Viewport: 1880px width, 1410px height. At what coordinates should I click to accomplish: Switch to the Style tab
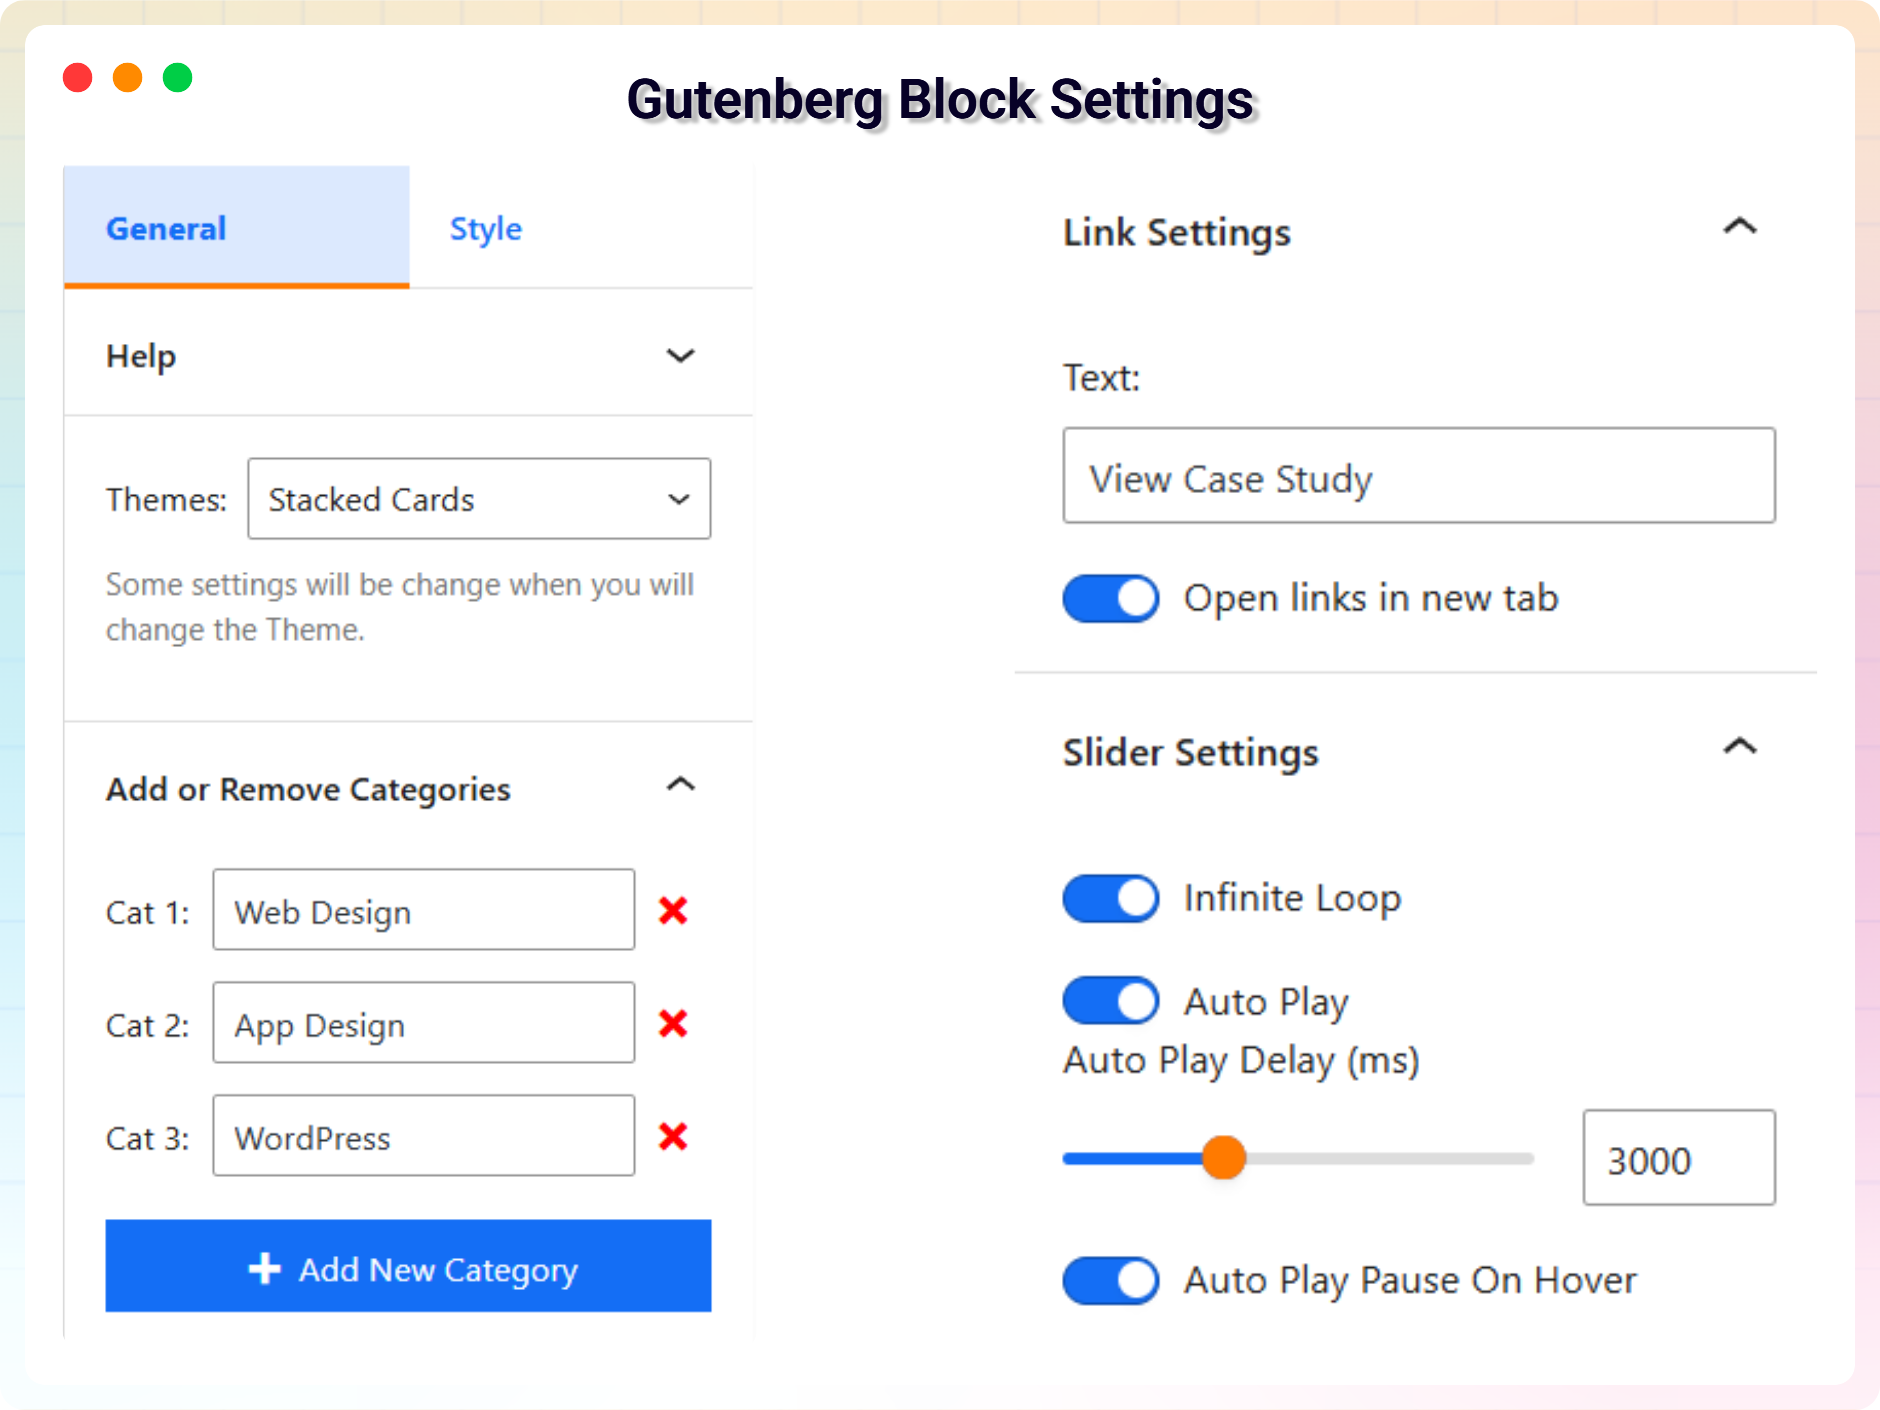pyautogui.click(x=485, y=228)
